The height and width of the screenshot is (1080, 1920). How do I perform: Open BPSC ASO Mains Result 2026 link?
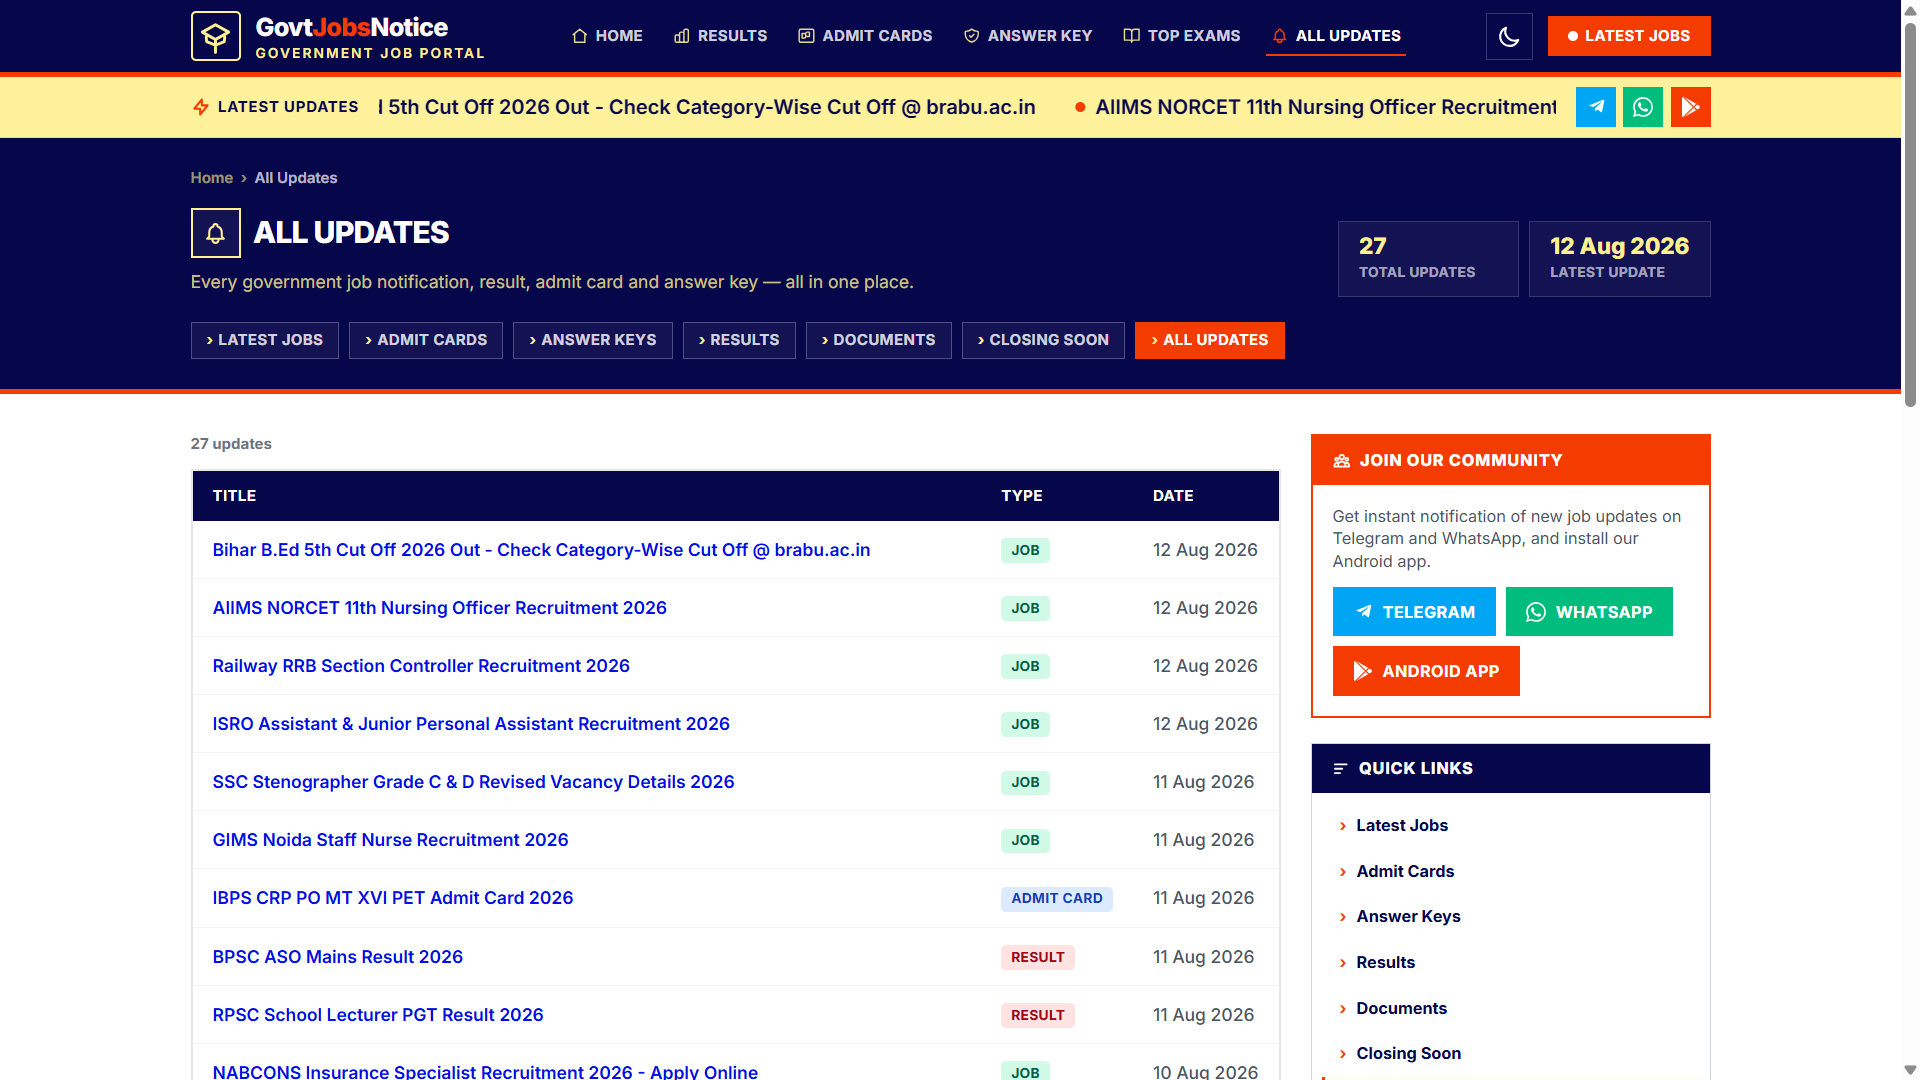(x=338, y=957)
